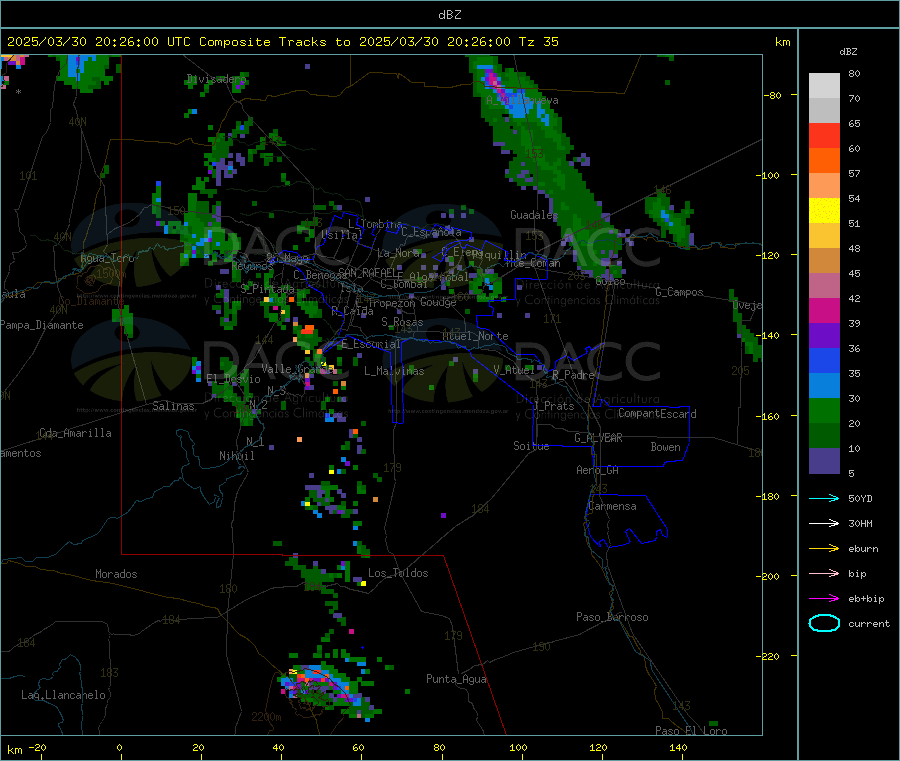Viewport: 900px width, 761px height.
Task: Pick the red swatch between 65 and 60 dBZ
Action: (x=824, y=135)
